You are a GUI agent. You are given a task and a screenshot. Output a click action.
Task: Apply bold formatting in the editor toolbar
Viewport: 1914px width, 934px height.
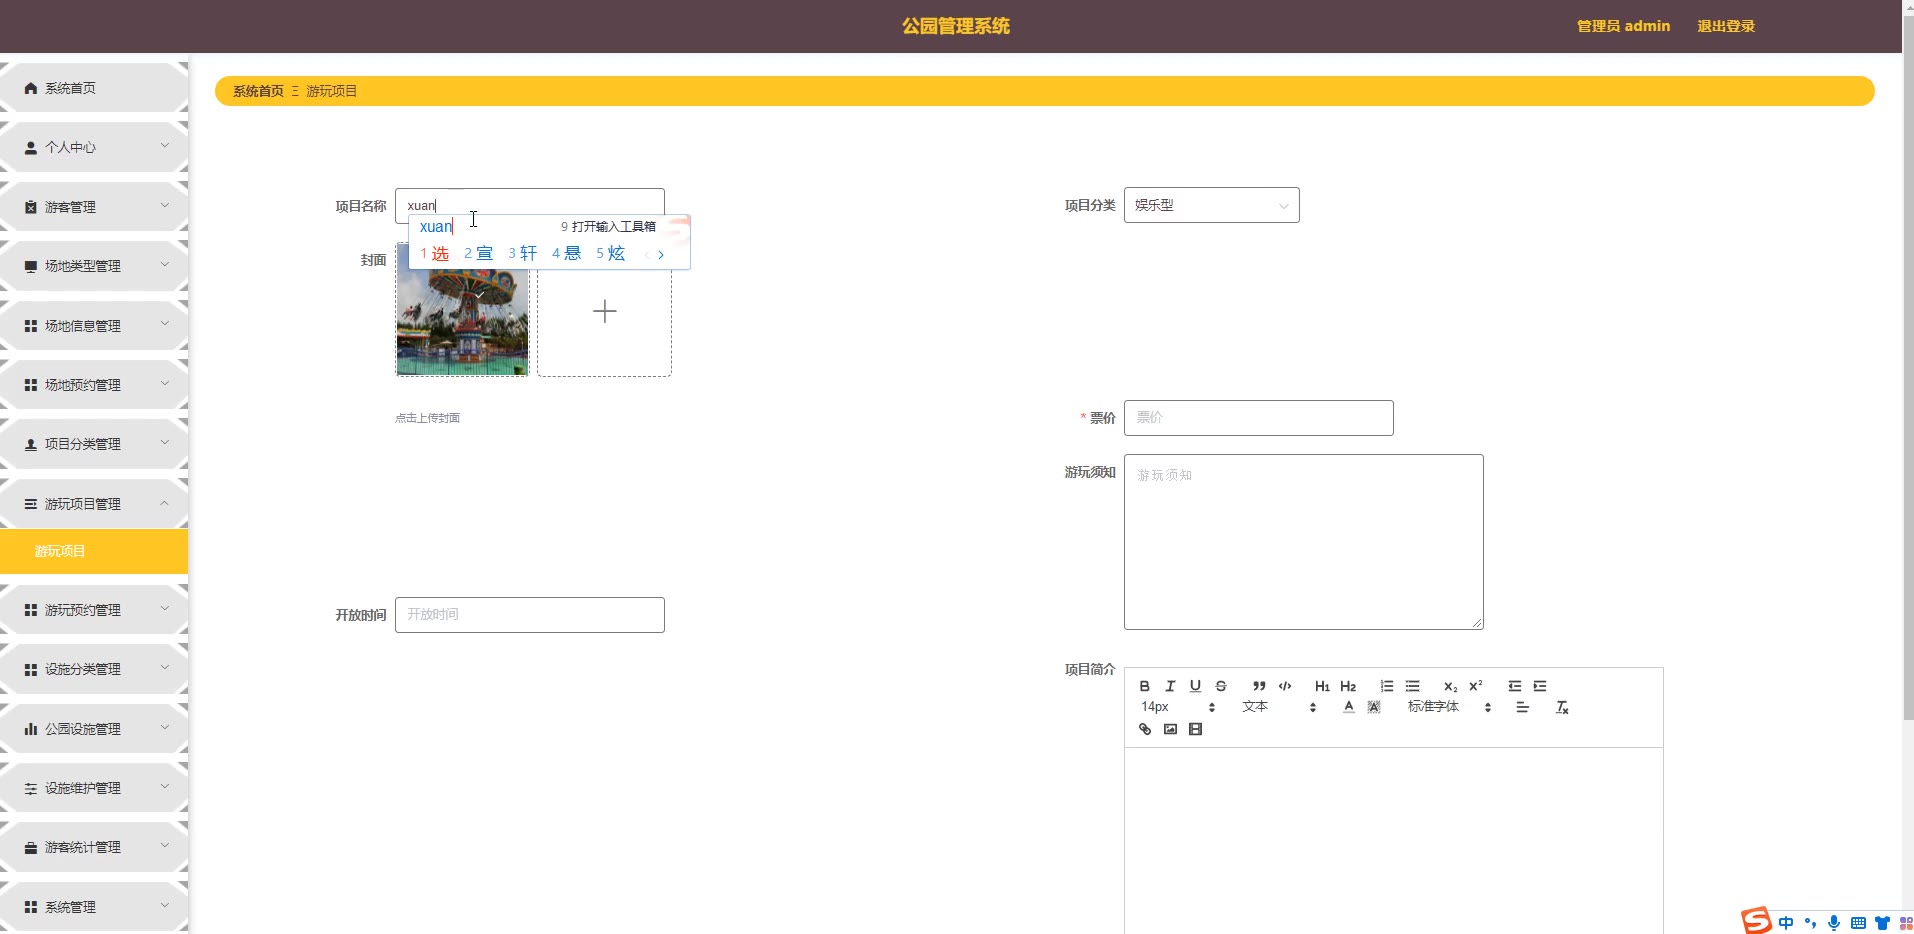(x=1145, y=686)
